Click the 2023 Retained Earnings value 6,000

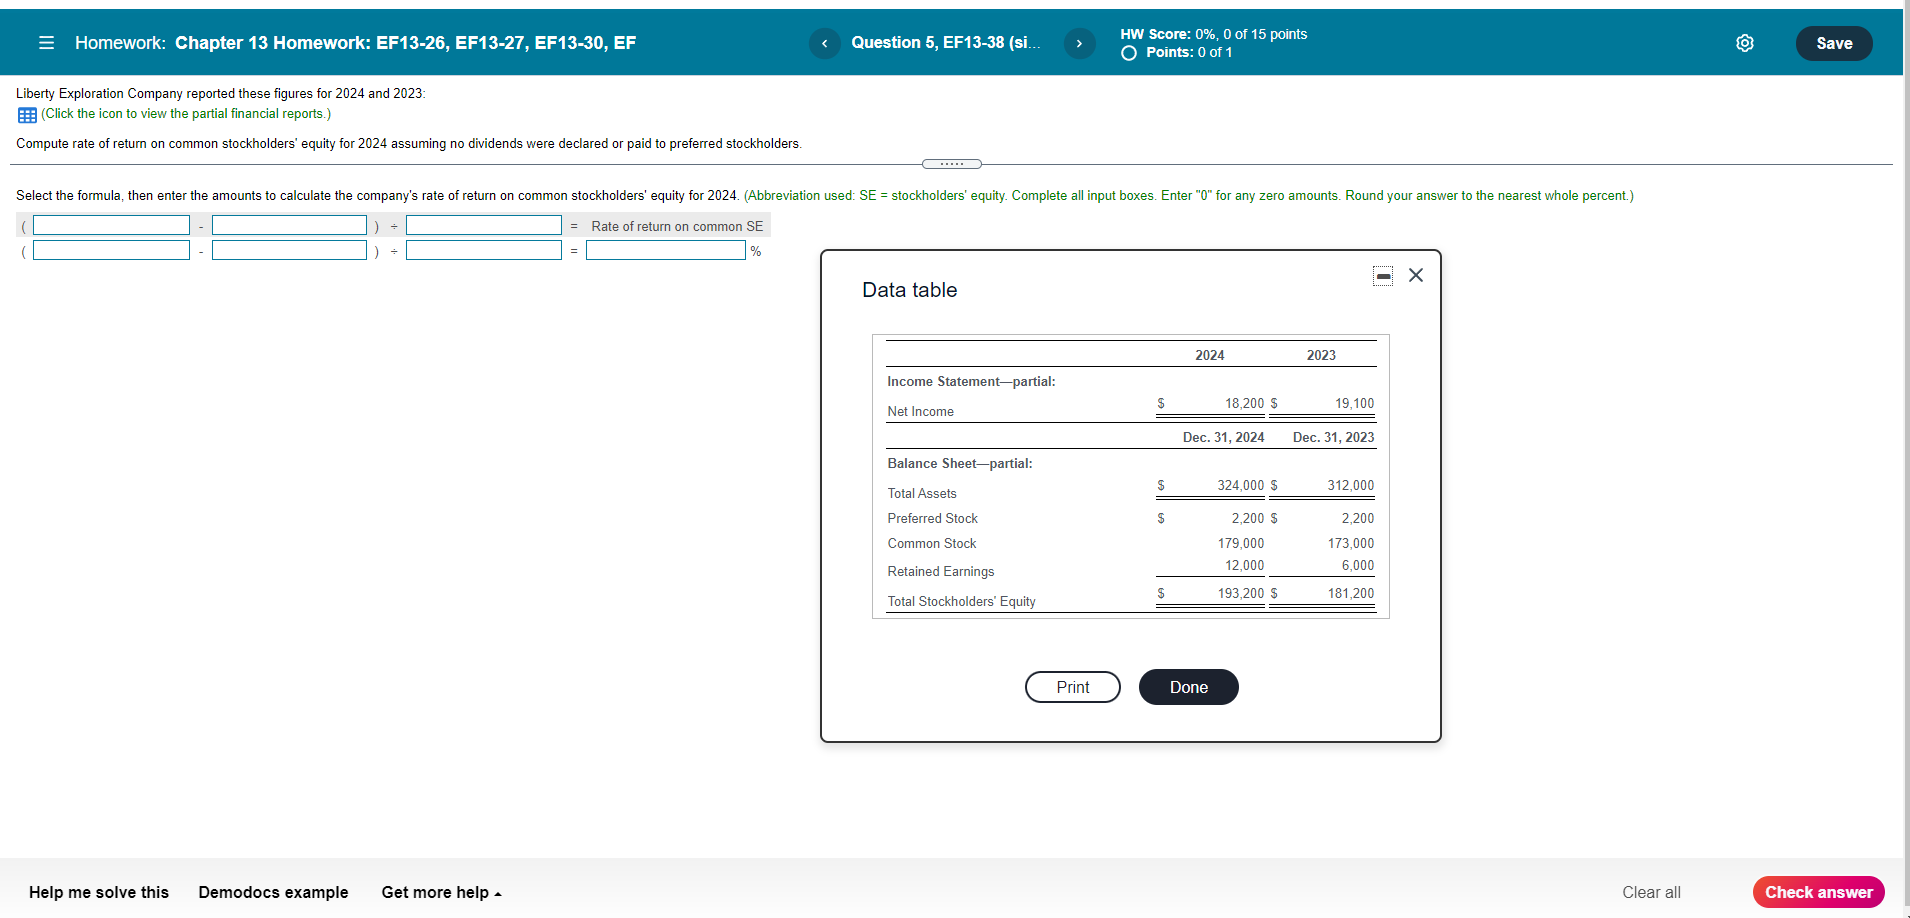pyautogui.click(x=1357, y=566)
